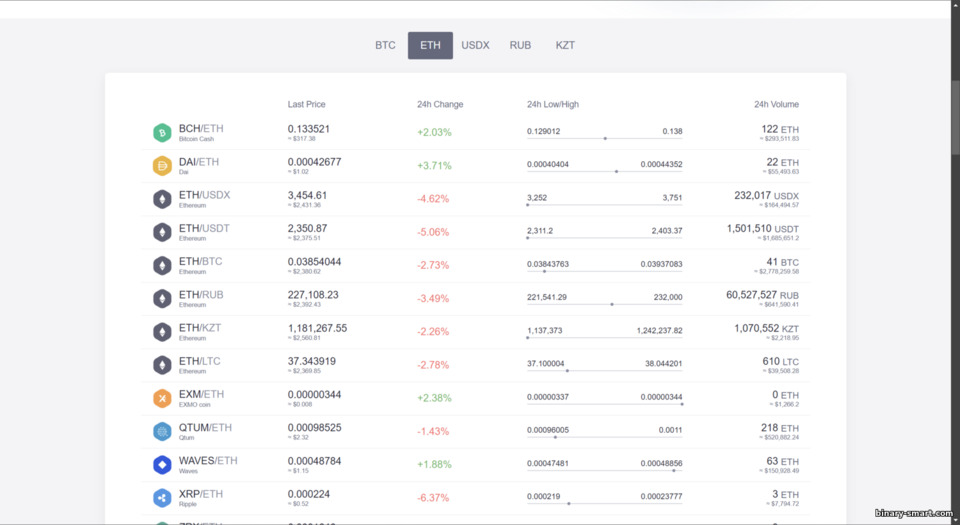The height and width of the screenshot is (525, 960).
Task: Click the 24h Volume column header
Action: [x=776, y=104]
